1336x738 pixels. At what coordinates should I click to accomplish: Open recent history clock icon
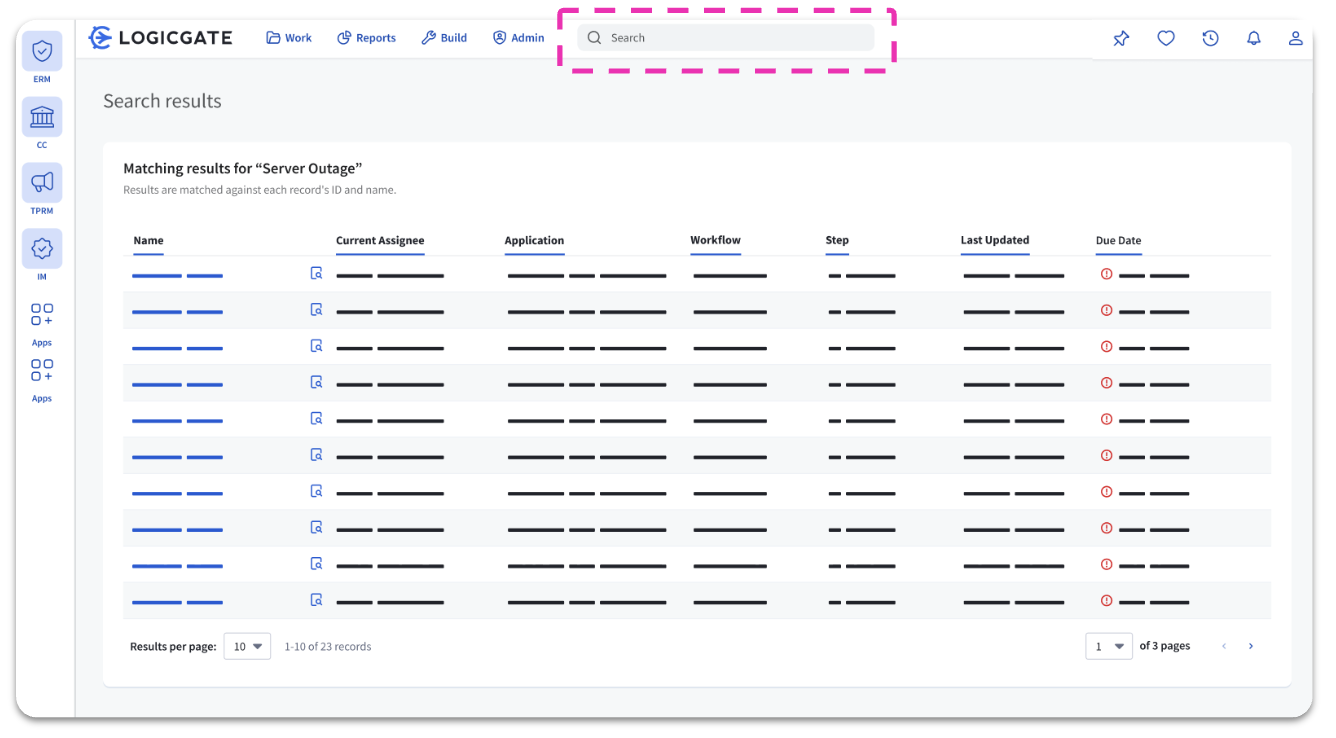point(1210,38)
